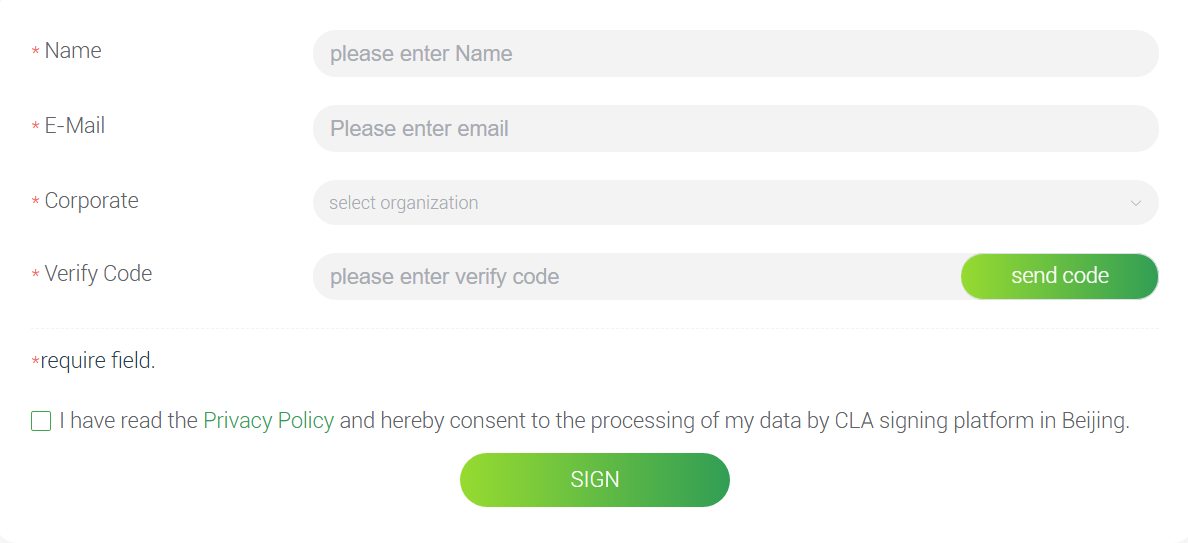Click the verify code input field
1188x543 pixels.
[x=636, y=277]
